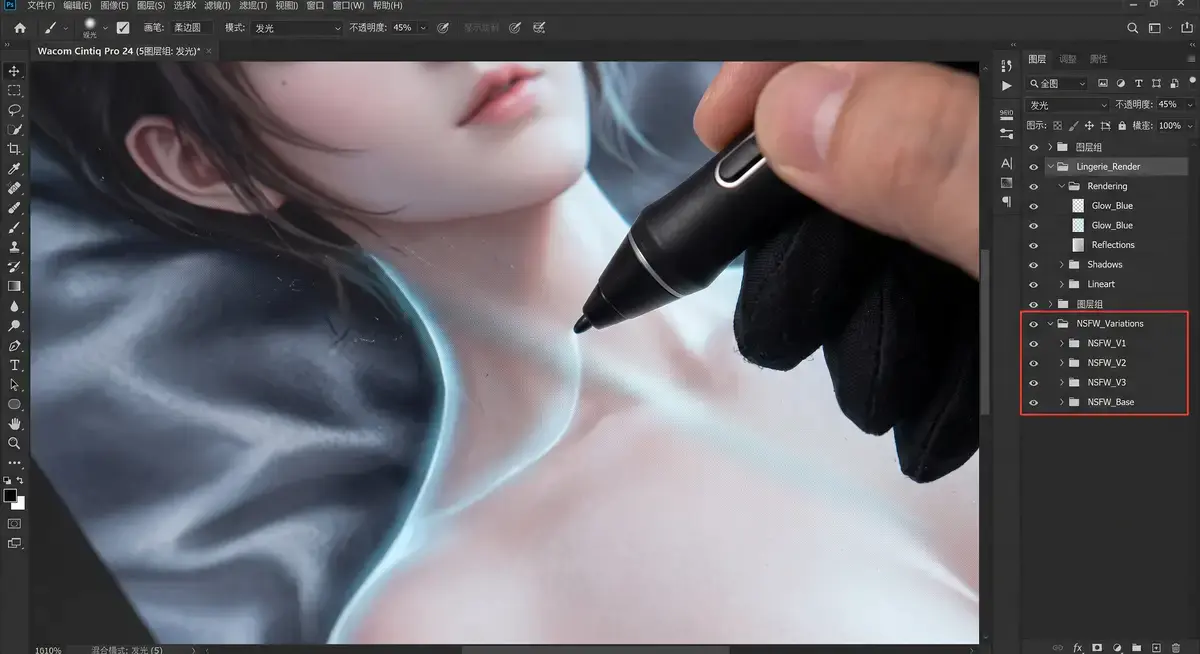This screenshot has height=654, width=1200.
Task: Add a layer style with the fx icon
Action: coord(1078,648)
